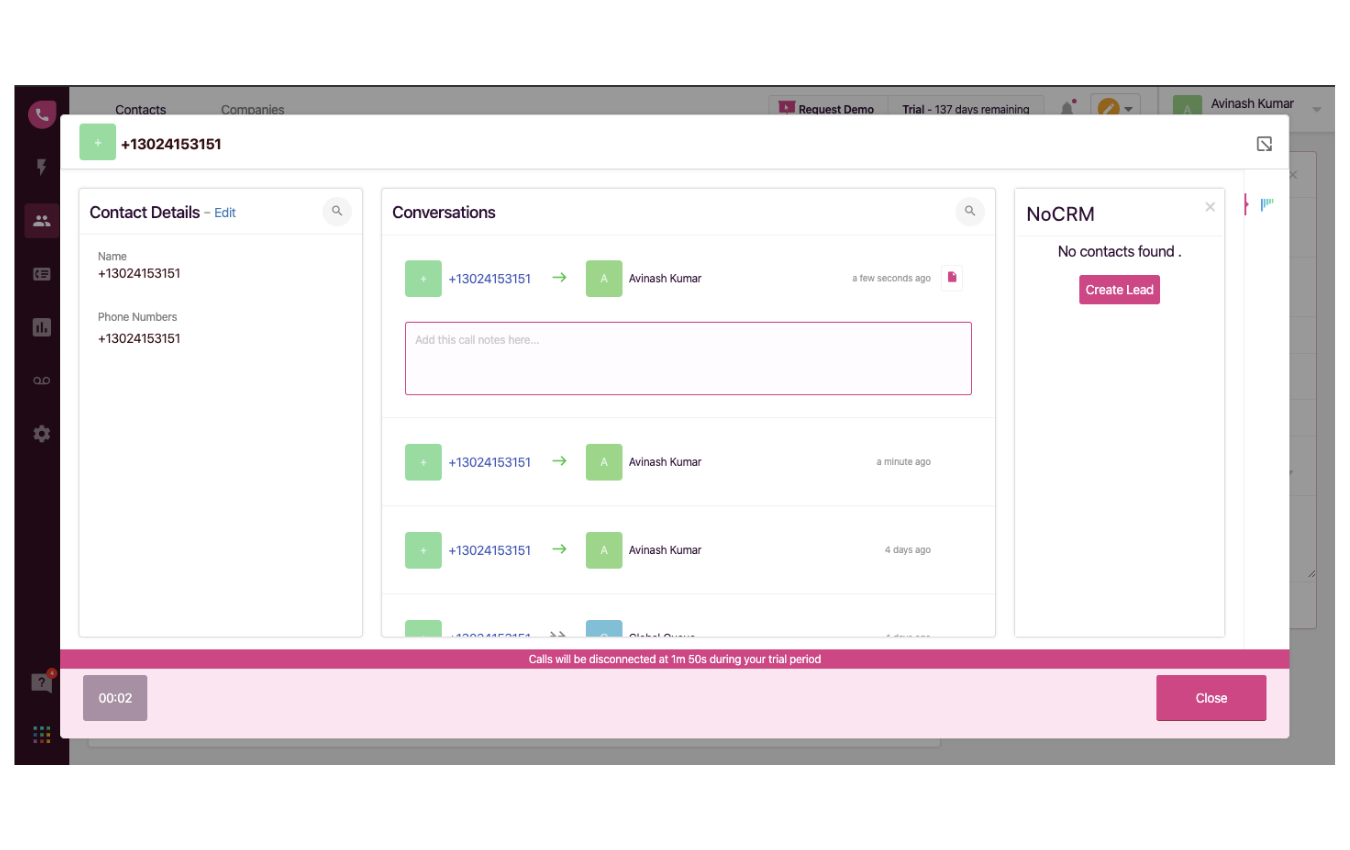
Task: Open the Power Dialer lightning icon
Action: click(x=41, y=167)
